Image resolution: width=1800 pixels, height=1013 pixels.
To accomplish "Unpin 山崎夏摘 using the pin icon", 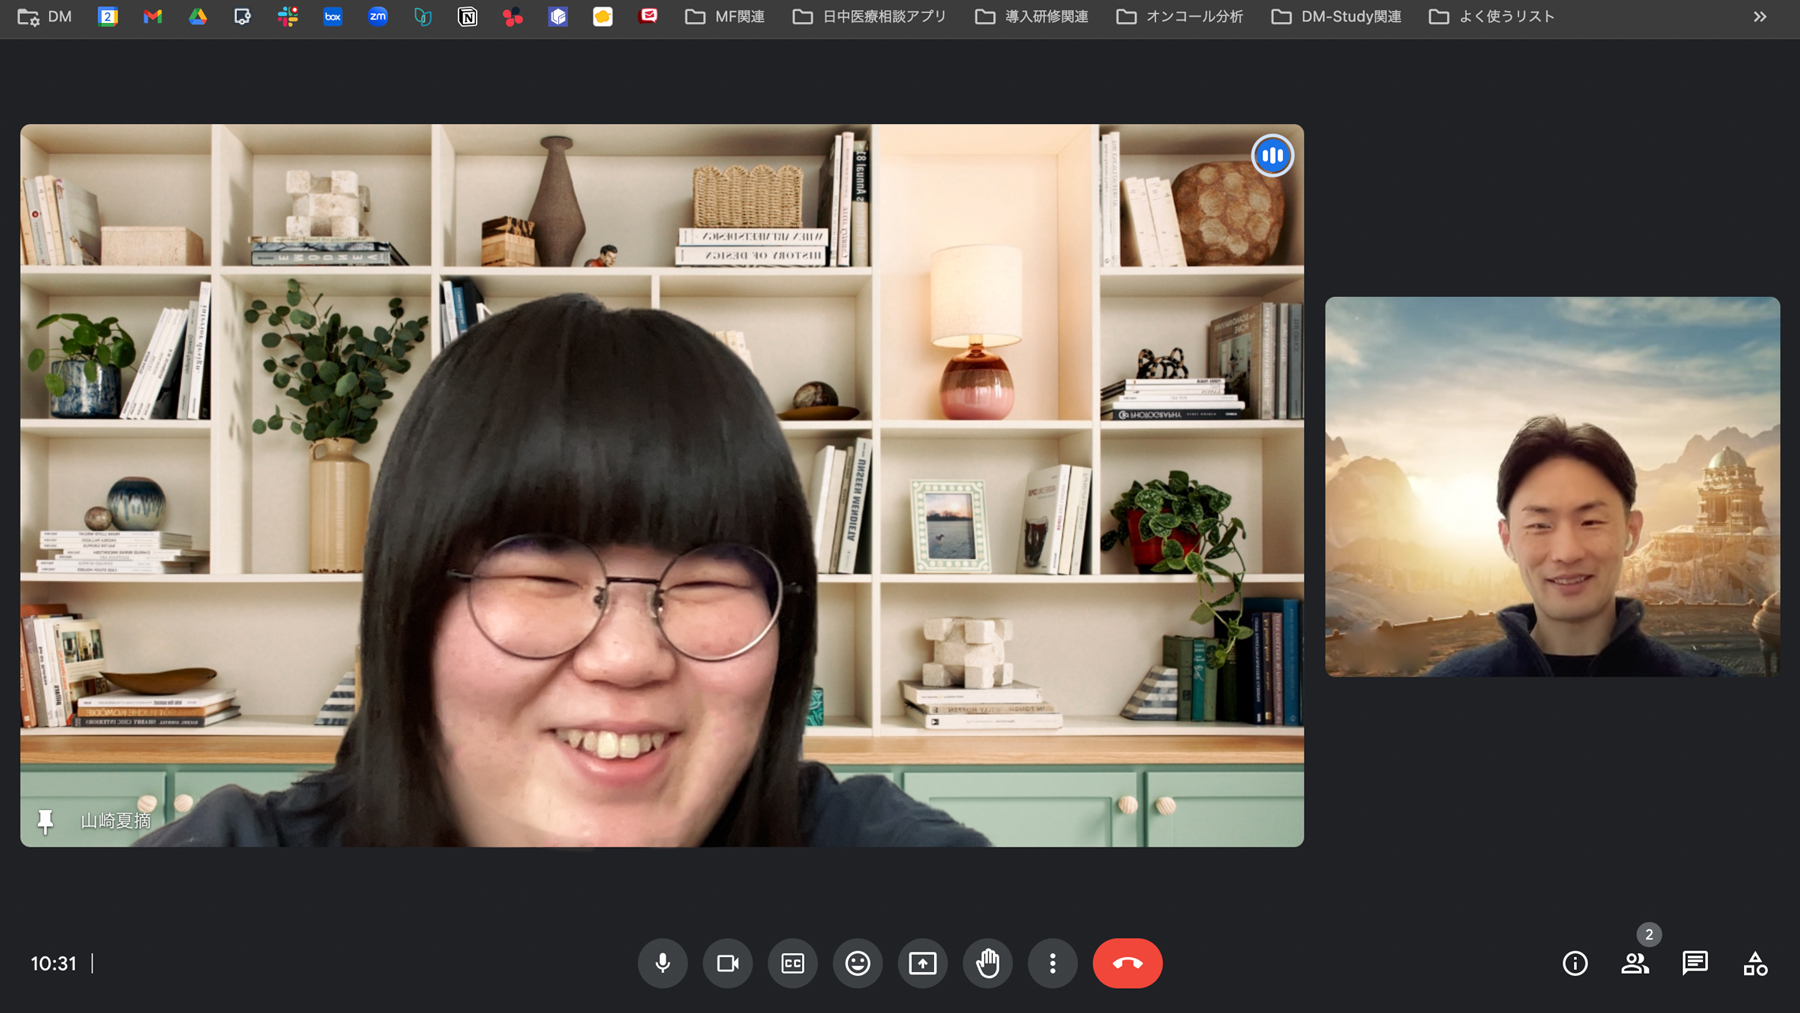I will coord(45,821).
